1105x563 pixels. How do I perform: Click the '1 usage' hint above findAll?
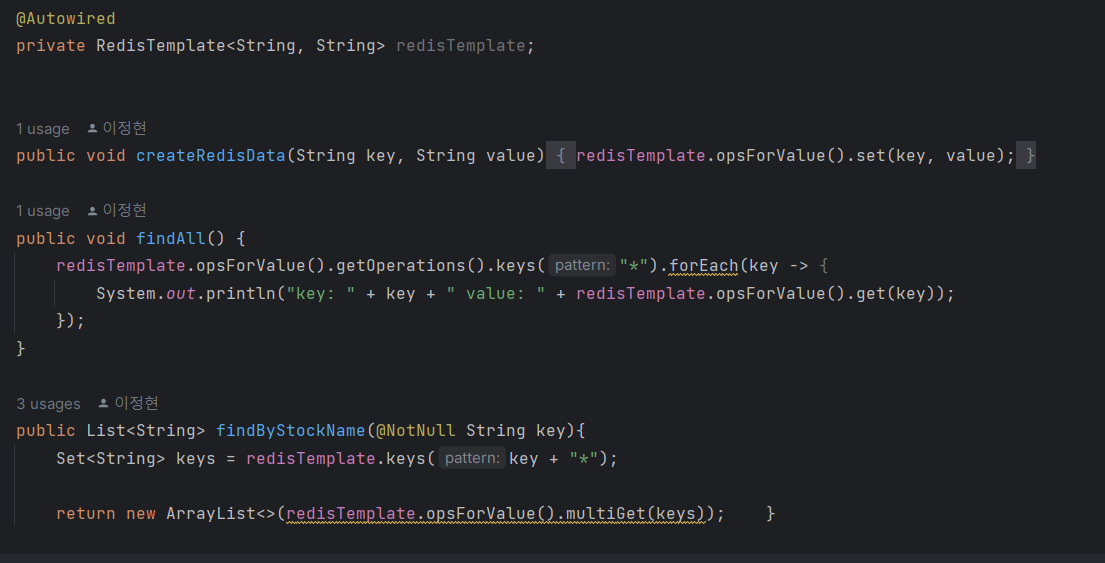tap(42, 211)
